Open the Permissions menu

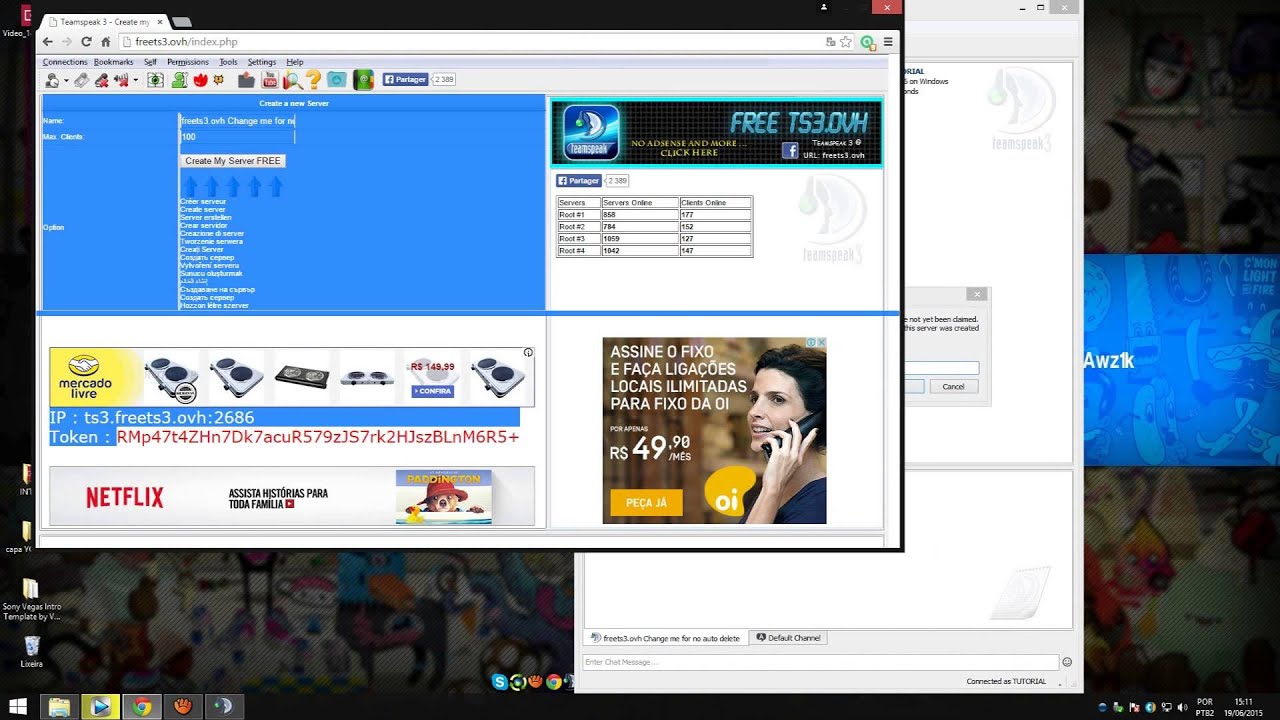click(x=188, y=62)
